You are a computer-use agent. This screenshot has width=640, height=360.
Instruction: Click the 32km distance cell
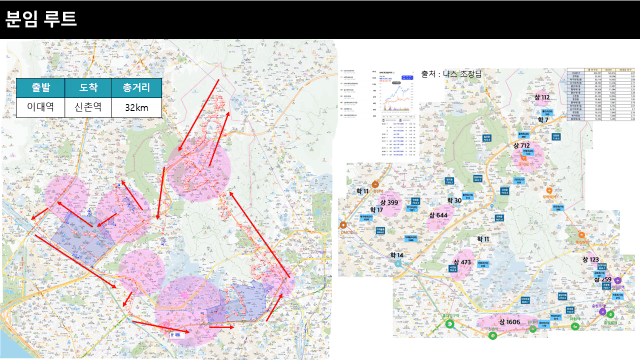(136, 107)
